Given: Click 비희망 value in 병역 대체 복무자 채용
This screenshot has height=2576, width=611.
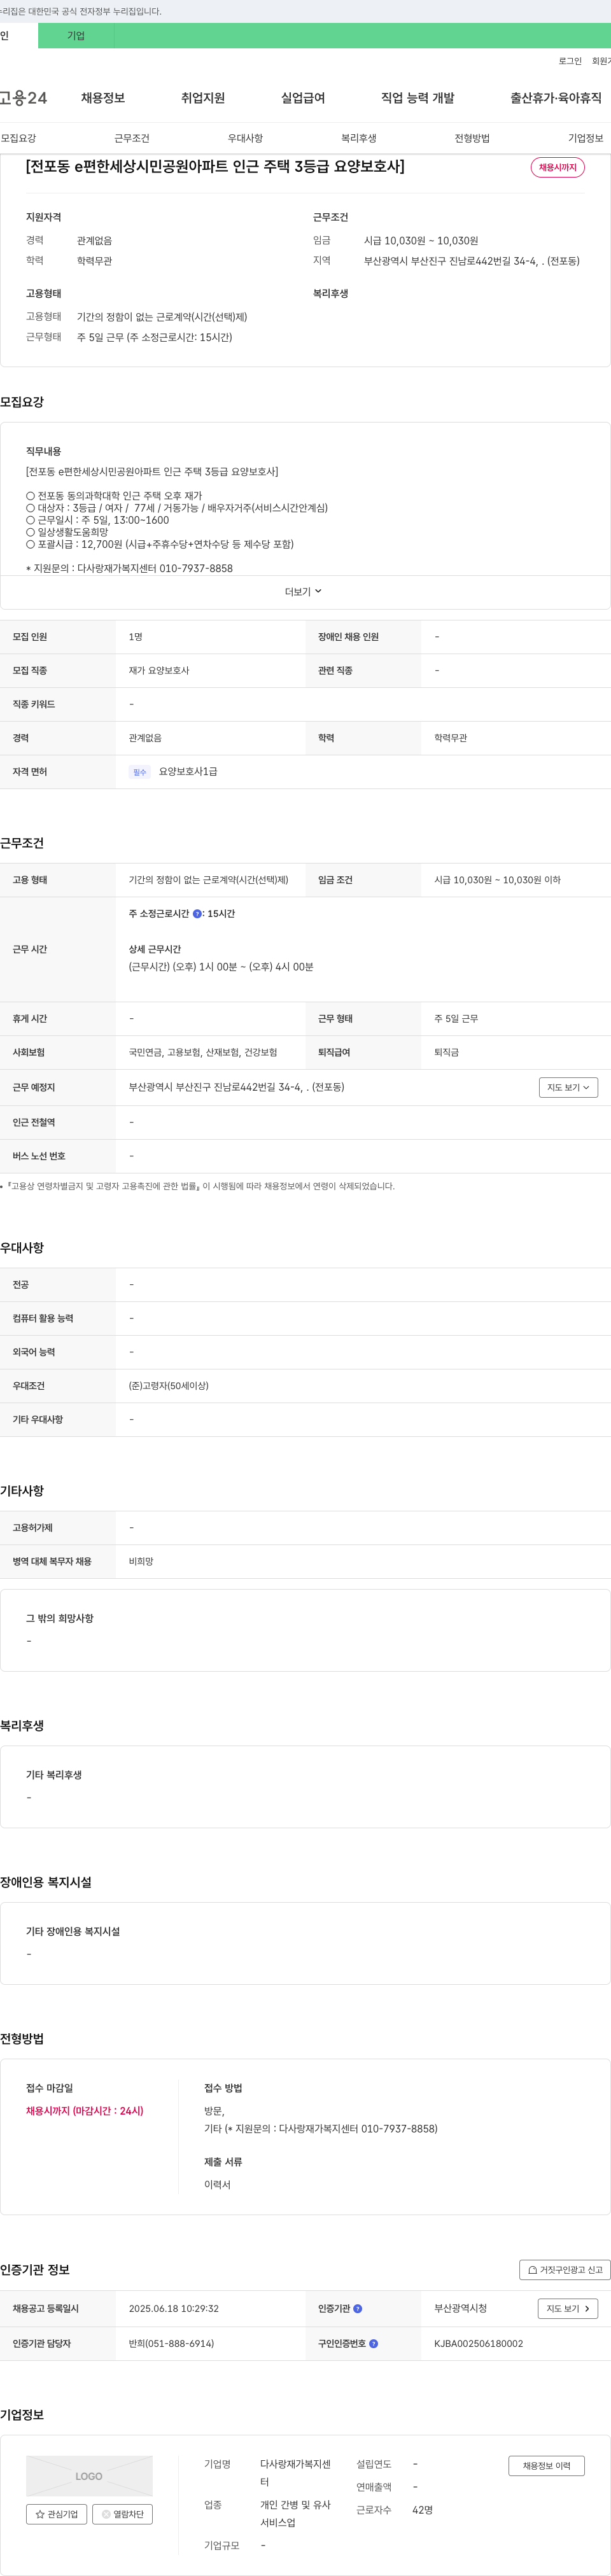Looking at the screenshot, I should click(141, 1562).
